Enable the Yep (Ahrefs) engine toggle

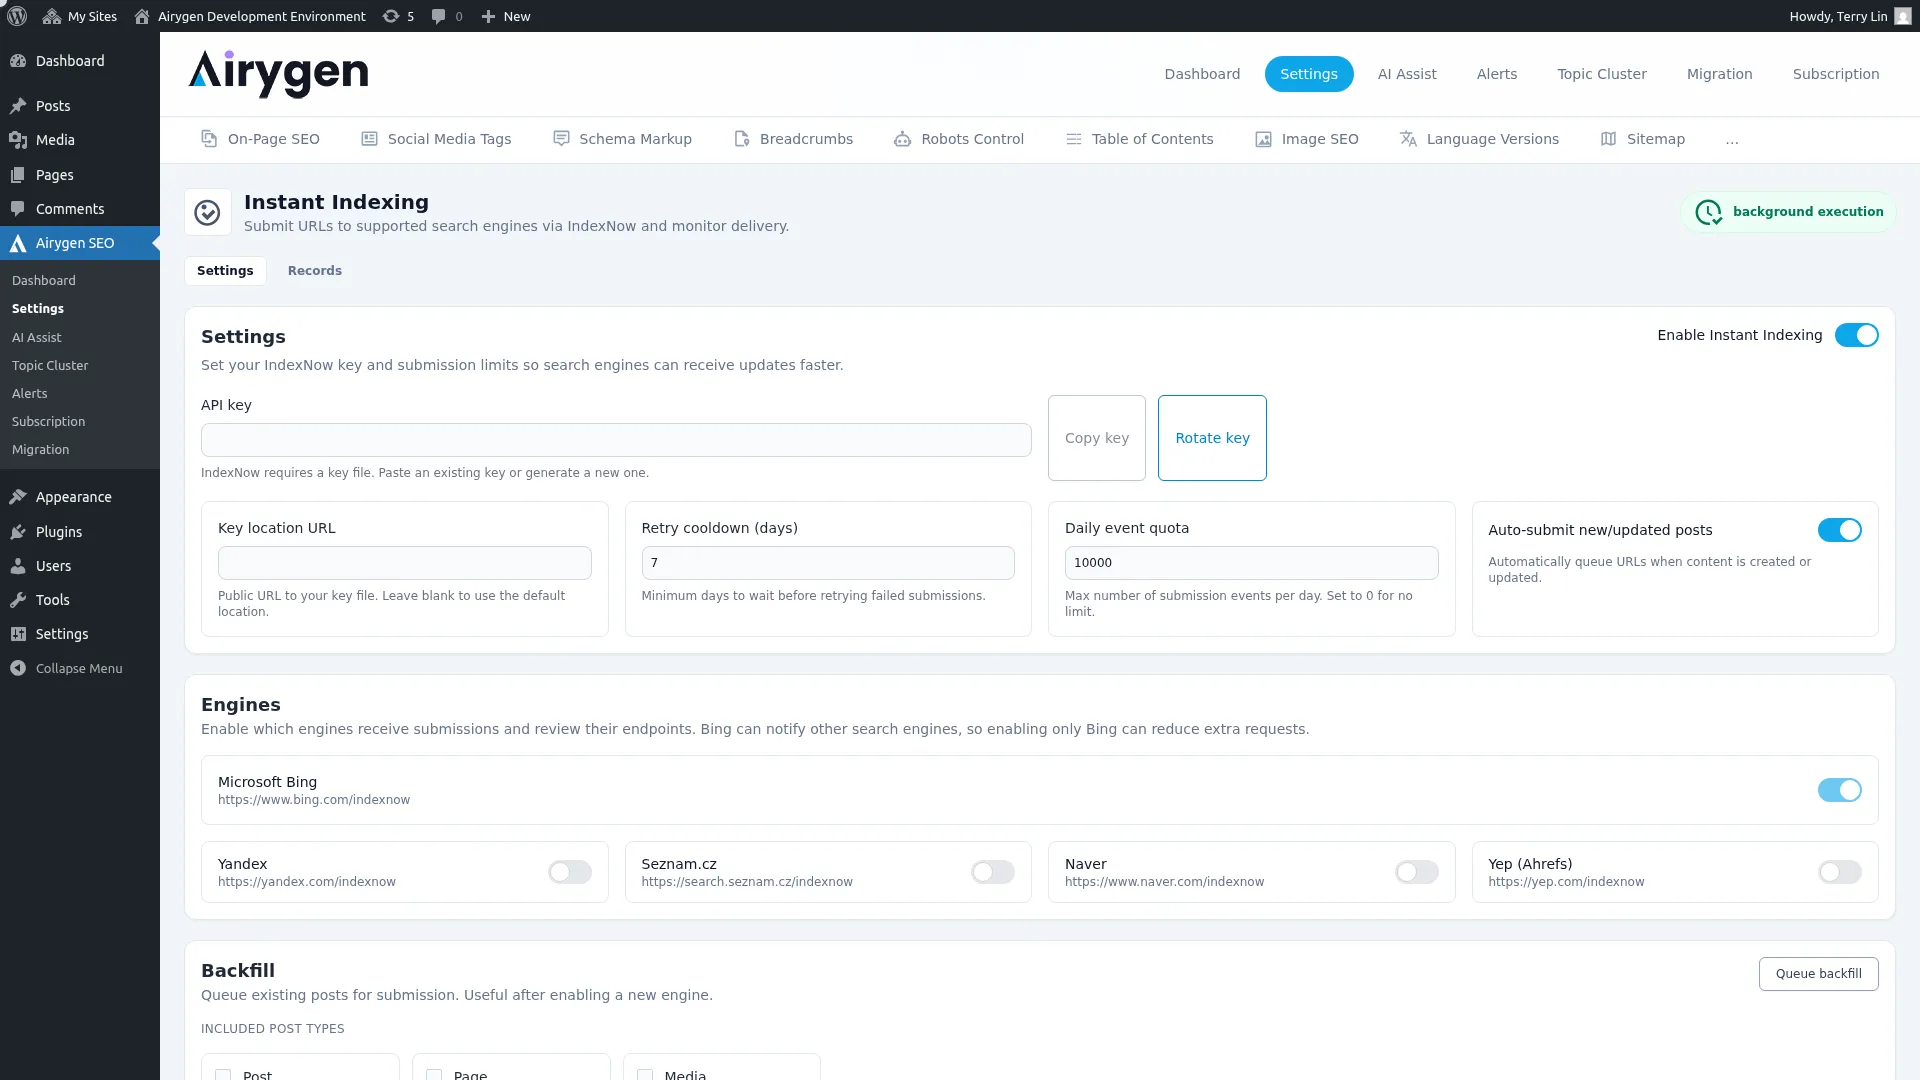click(1839, 872)
